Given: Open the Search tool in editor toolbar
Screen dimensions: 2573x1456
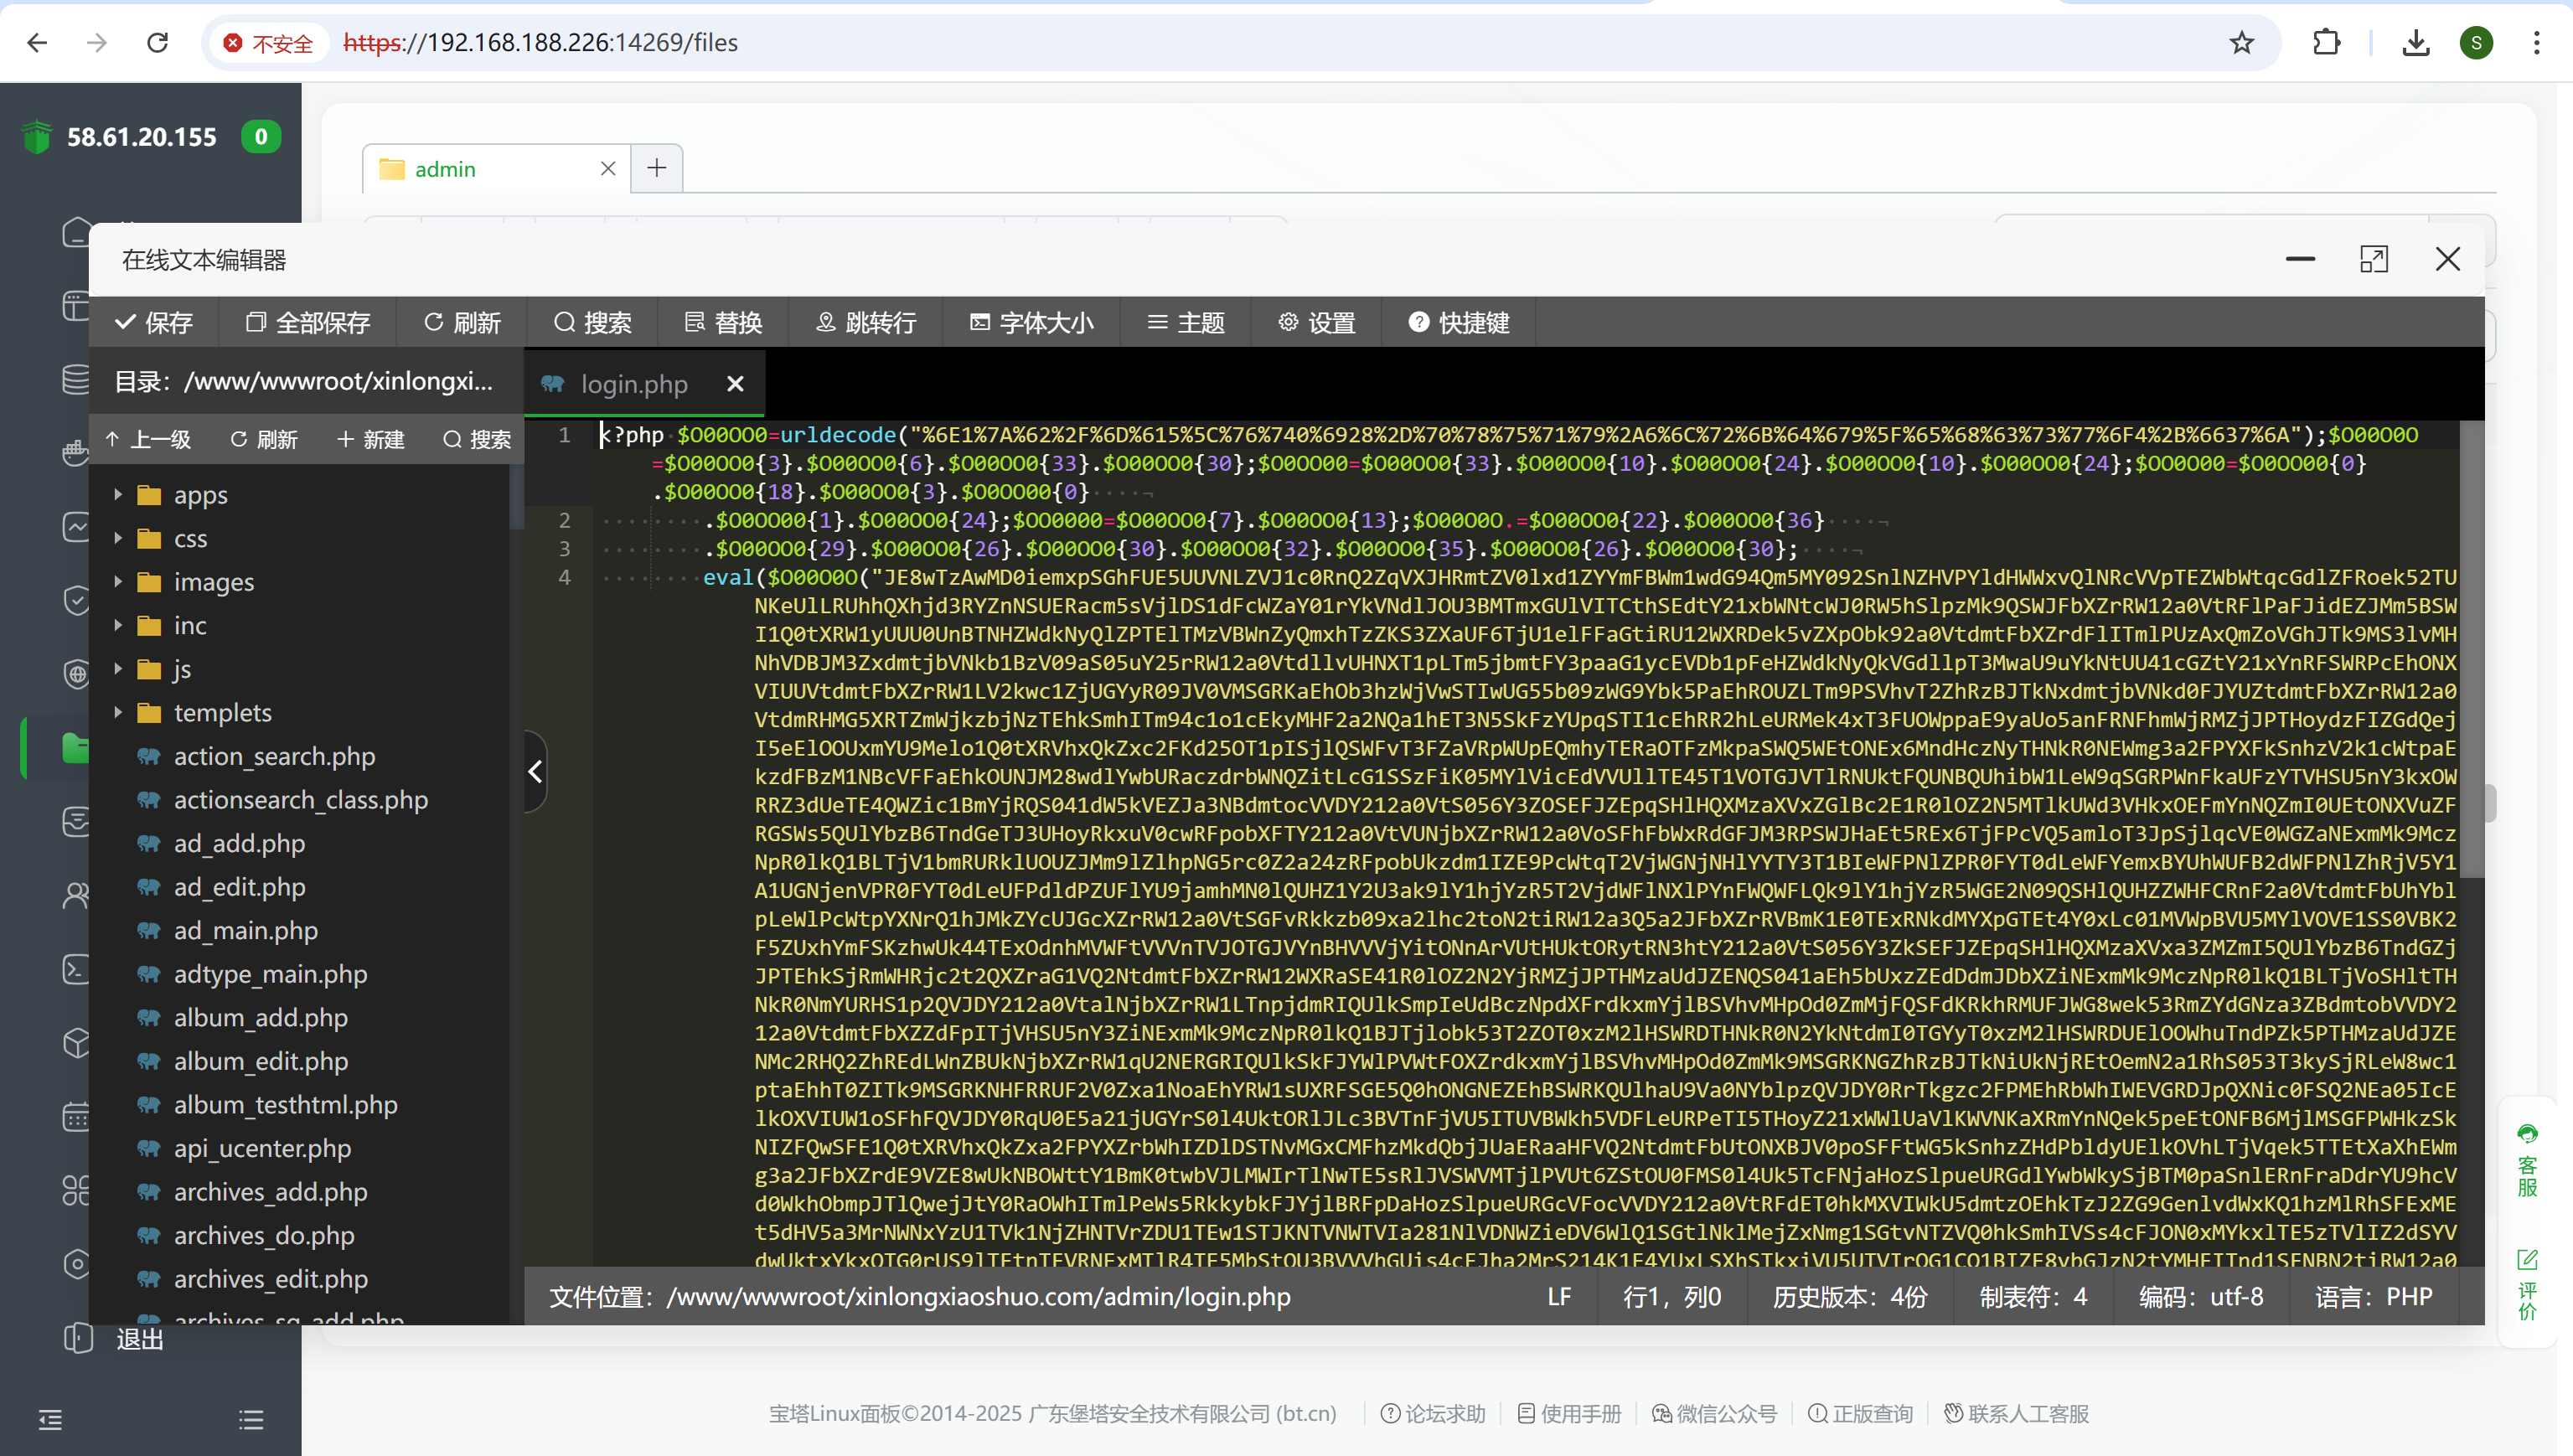Looking at the screenshot, I should [x=592, y=322].
